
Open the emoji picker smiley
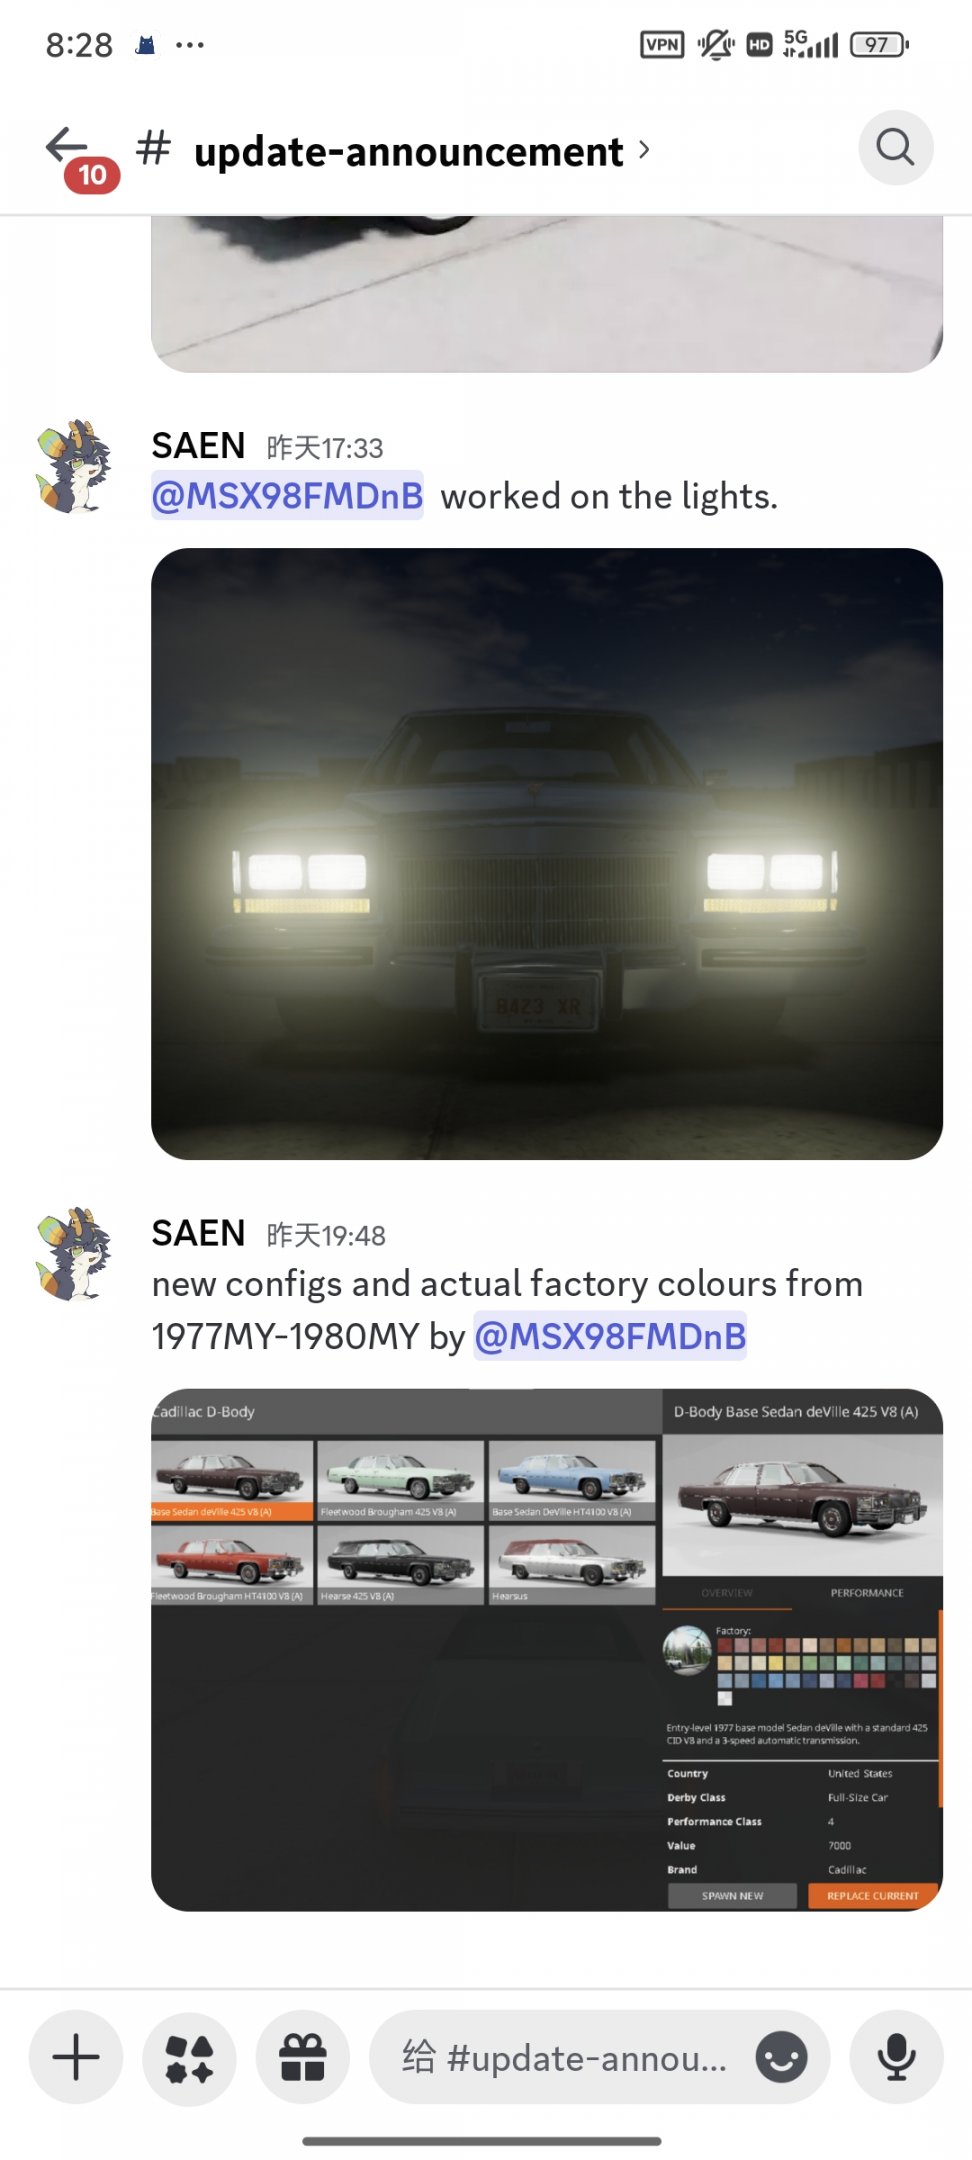click(781, 2058)
